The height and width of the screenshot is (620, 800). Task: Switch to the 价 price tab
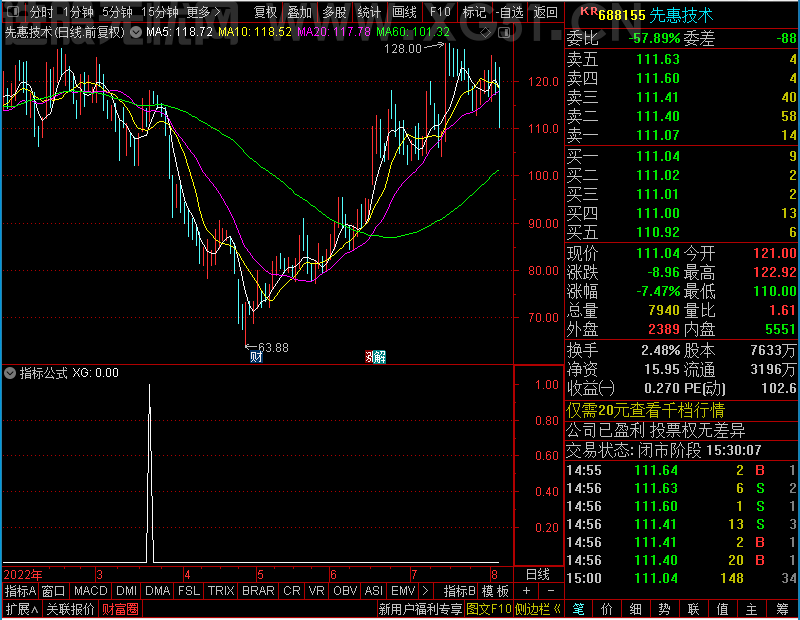click(x=607, y=609)
